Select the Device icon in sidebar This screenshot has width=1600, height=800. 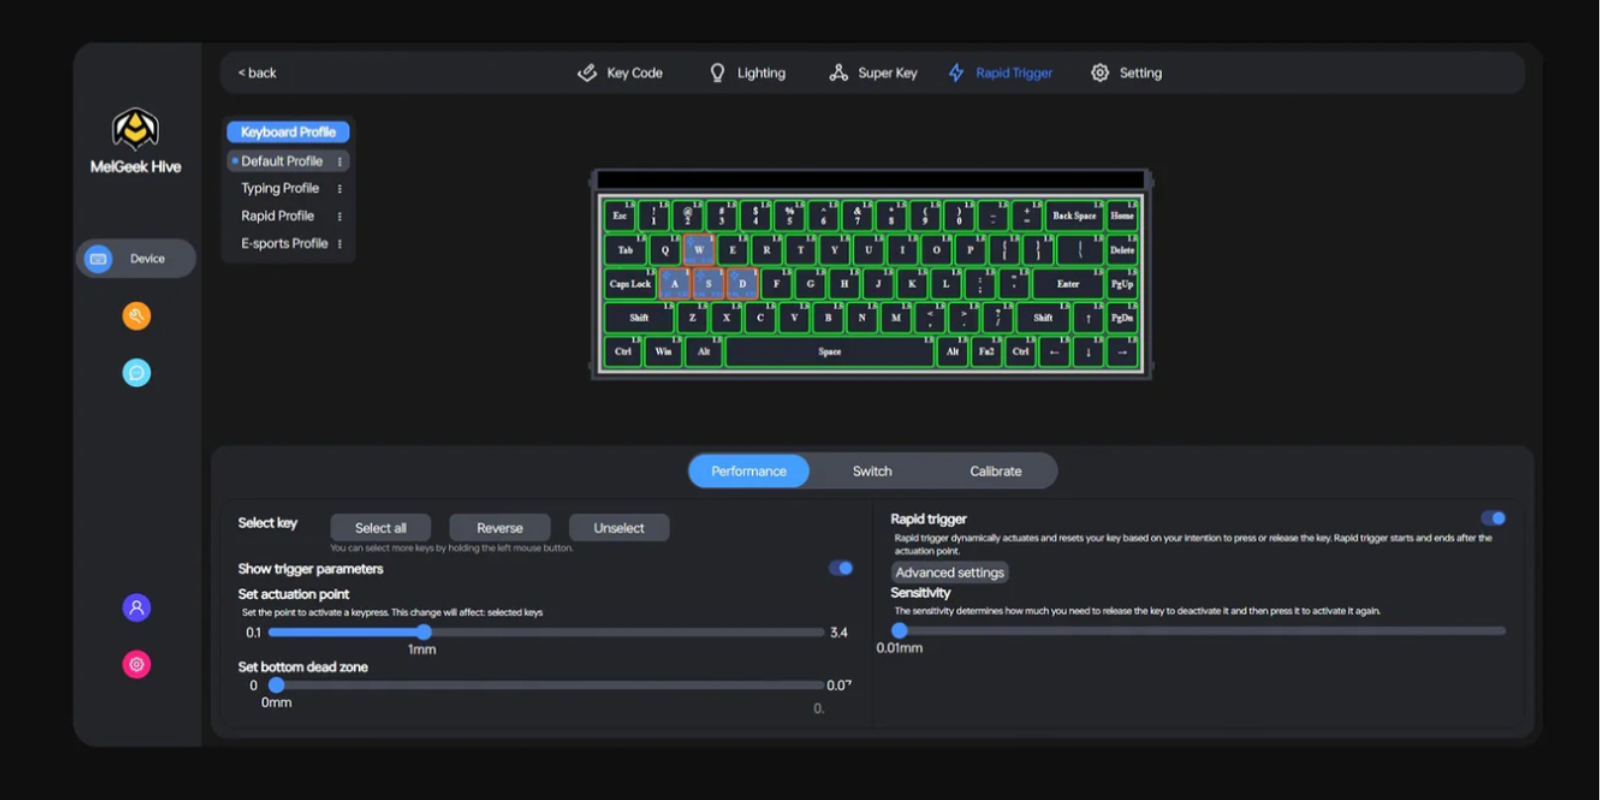[x=99, y=259]
